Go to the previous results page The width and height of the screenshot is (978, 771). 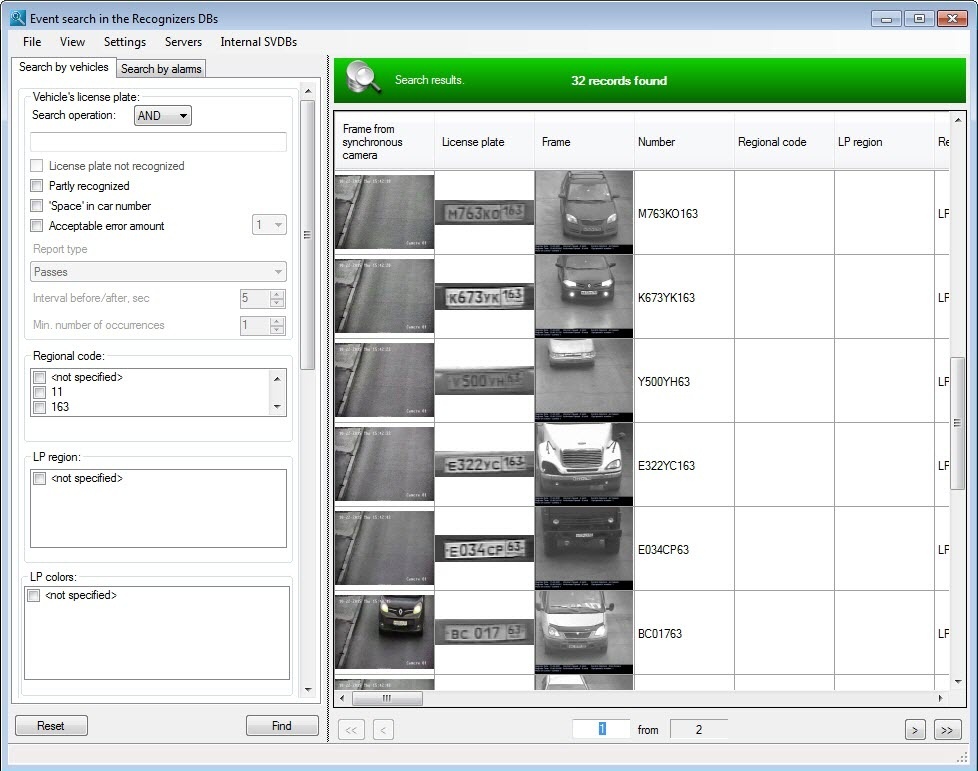382,730
